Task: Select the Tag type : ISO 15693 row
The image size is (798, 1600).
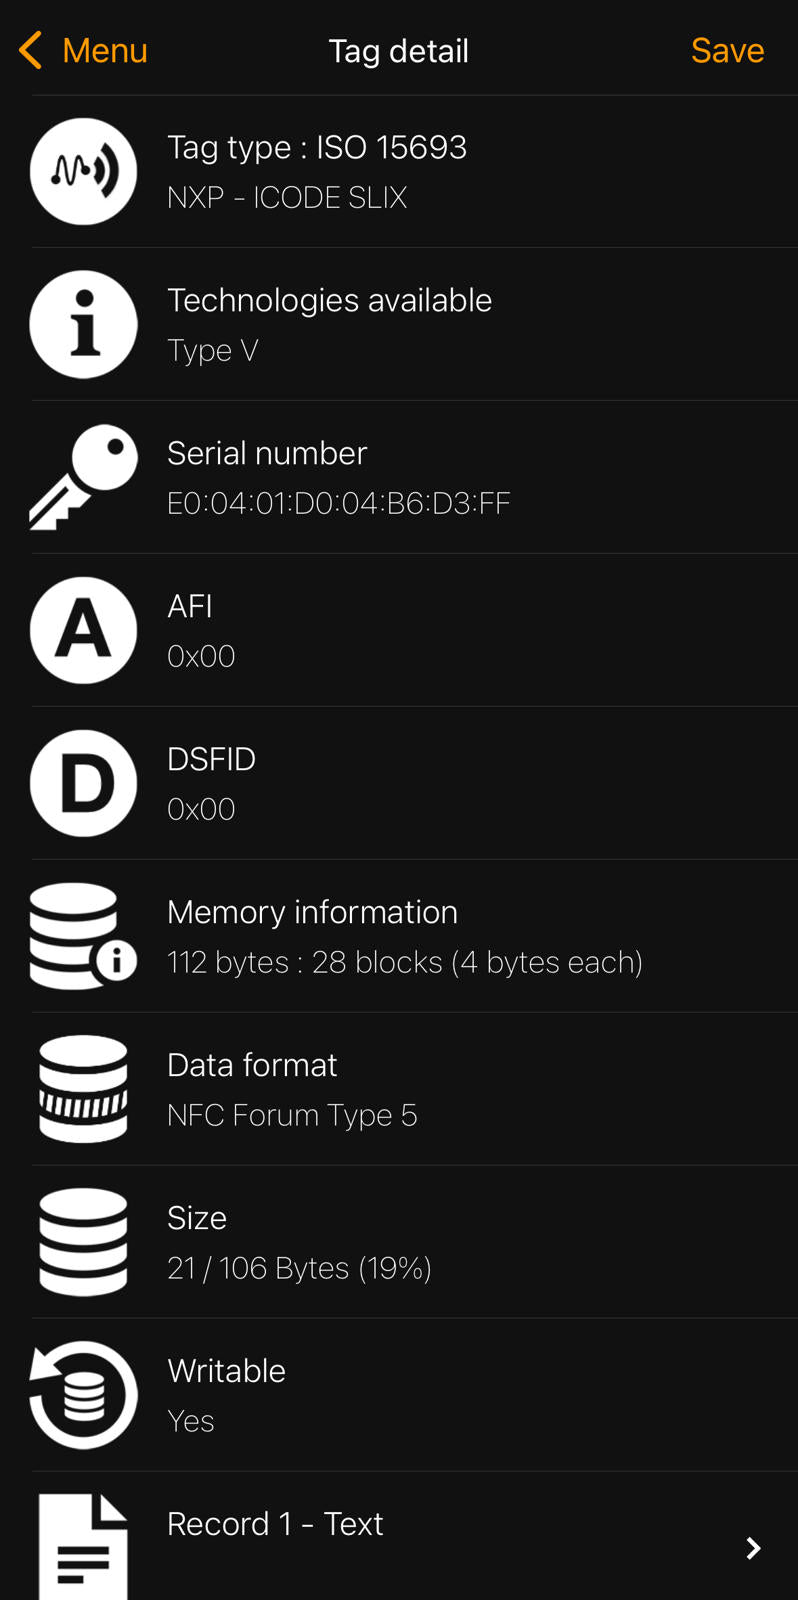Action: tap(317, 148)
